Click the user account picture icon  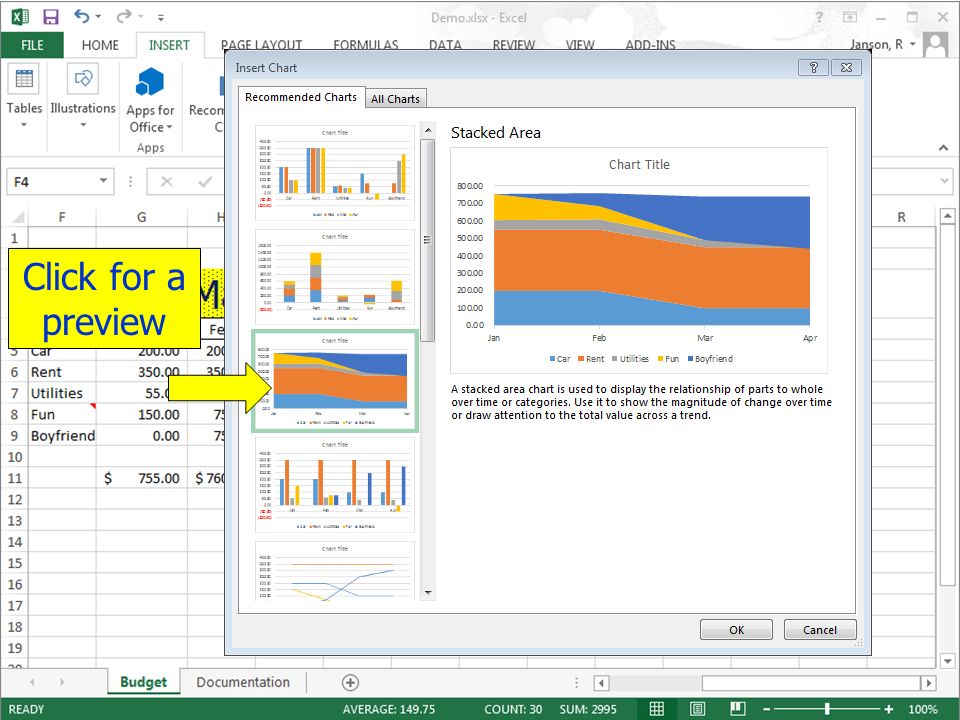935,45
